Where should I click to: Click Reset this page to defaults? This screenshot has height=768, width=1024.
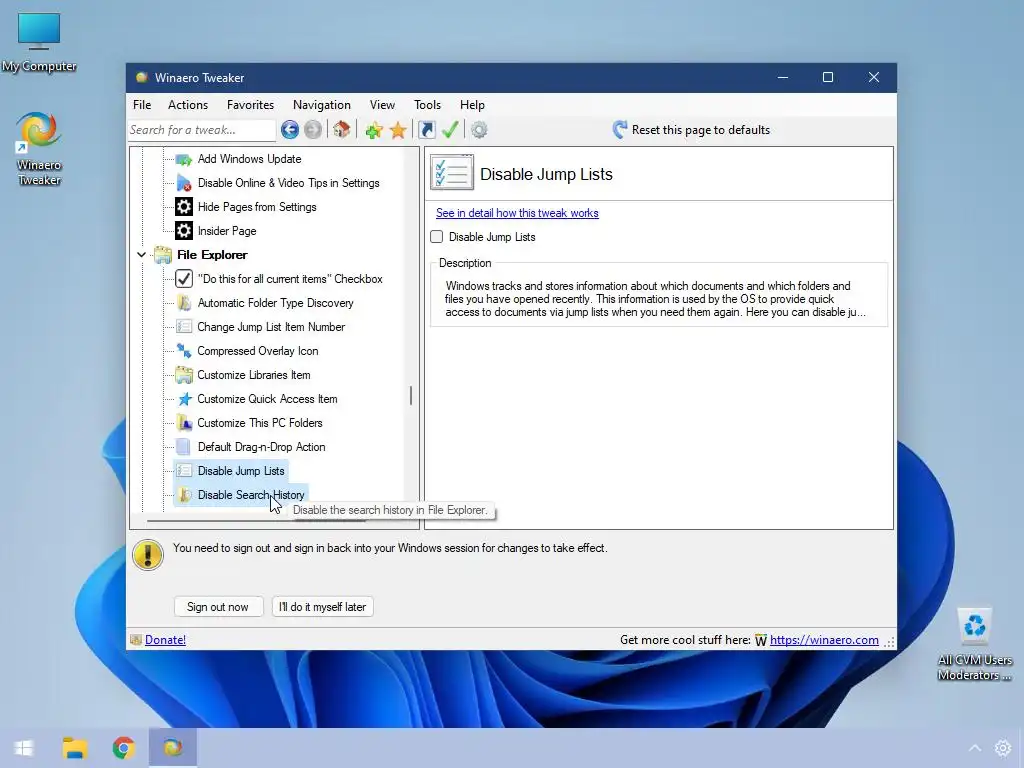click(701, 130)
